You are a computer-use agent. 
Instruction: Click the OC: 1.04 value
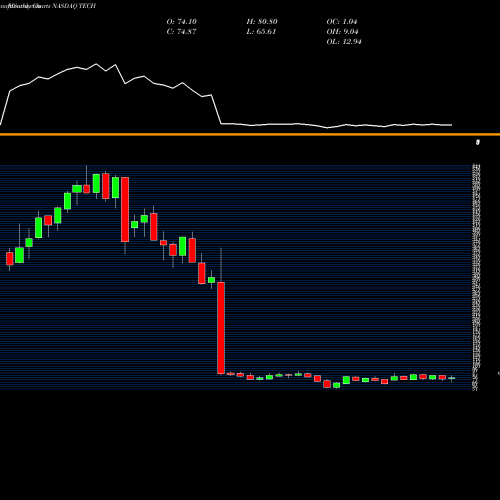coord(342,22)
